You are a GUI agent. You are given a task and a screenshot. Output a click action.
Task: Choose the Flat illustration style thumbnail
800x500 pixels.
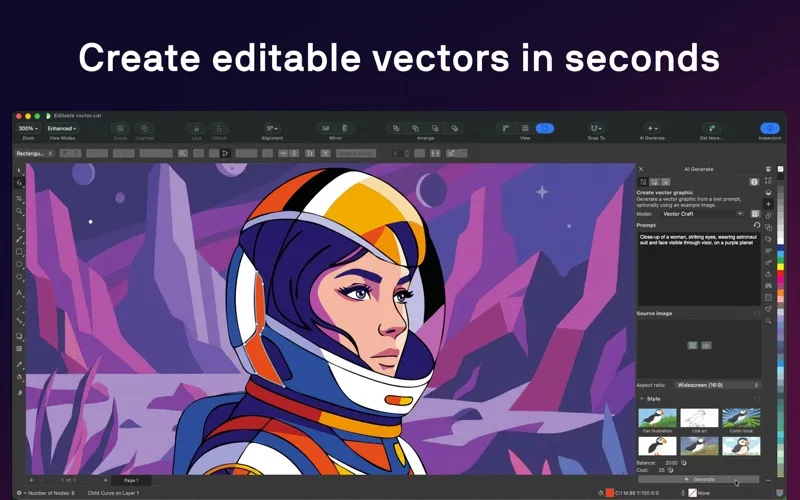[657, 418]
